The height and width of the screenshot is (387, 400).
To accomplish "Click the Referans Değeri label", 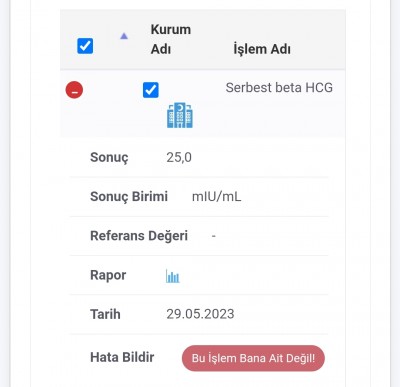I will point(139,236).
